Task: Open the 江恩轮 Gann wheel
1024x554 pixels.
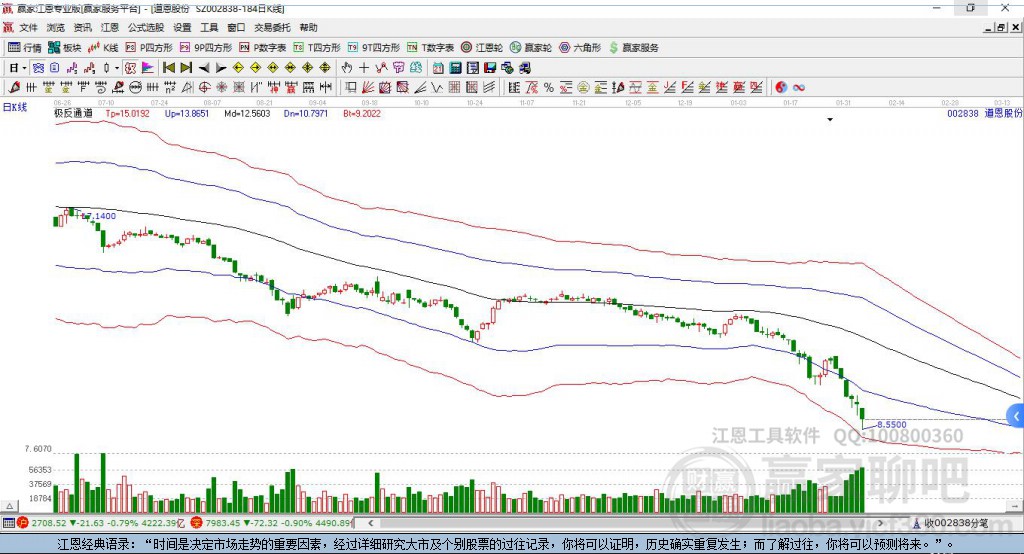Action: (x=481, y=48)
